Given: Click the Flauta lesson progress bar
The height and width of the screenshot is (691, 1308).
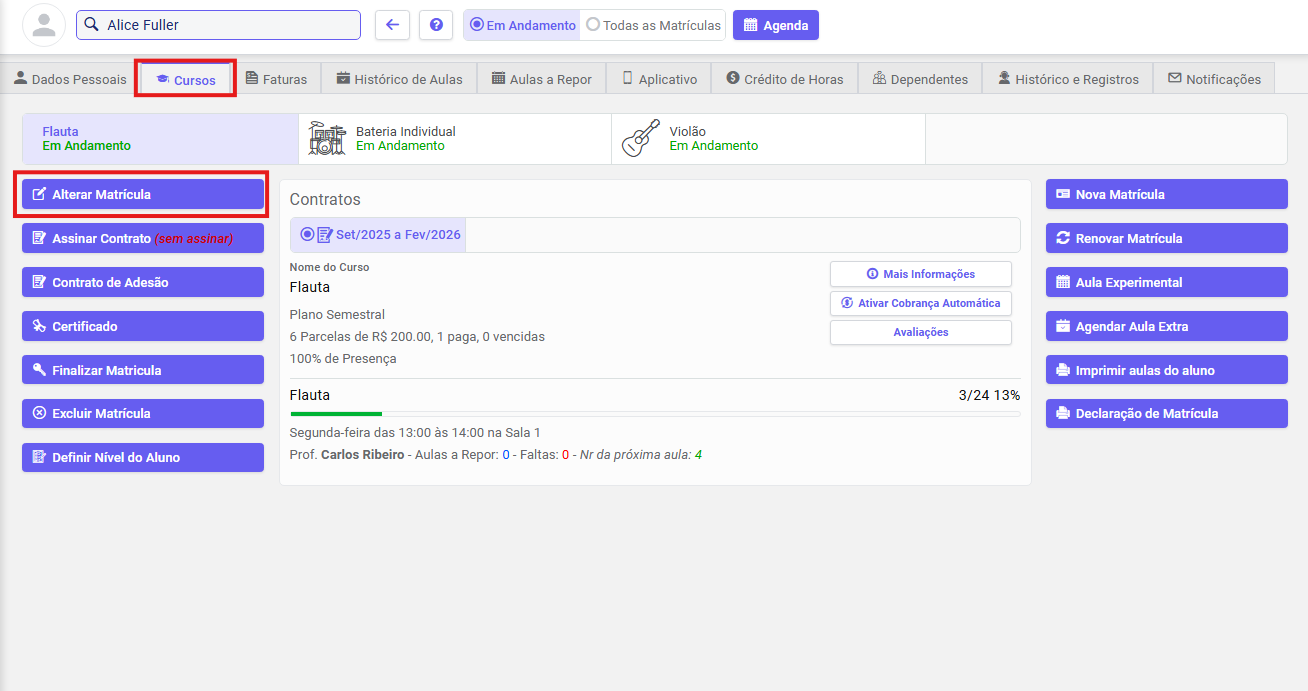Looking at the screenshot, I should pyautogui.click(x=654, y=413).
